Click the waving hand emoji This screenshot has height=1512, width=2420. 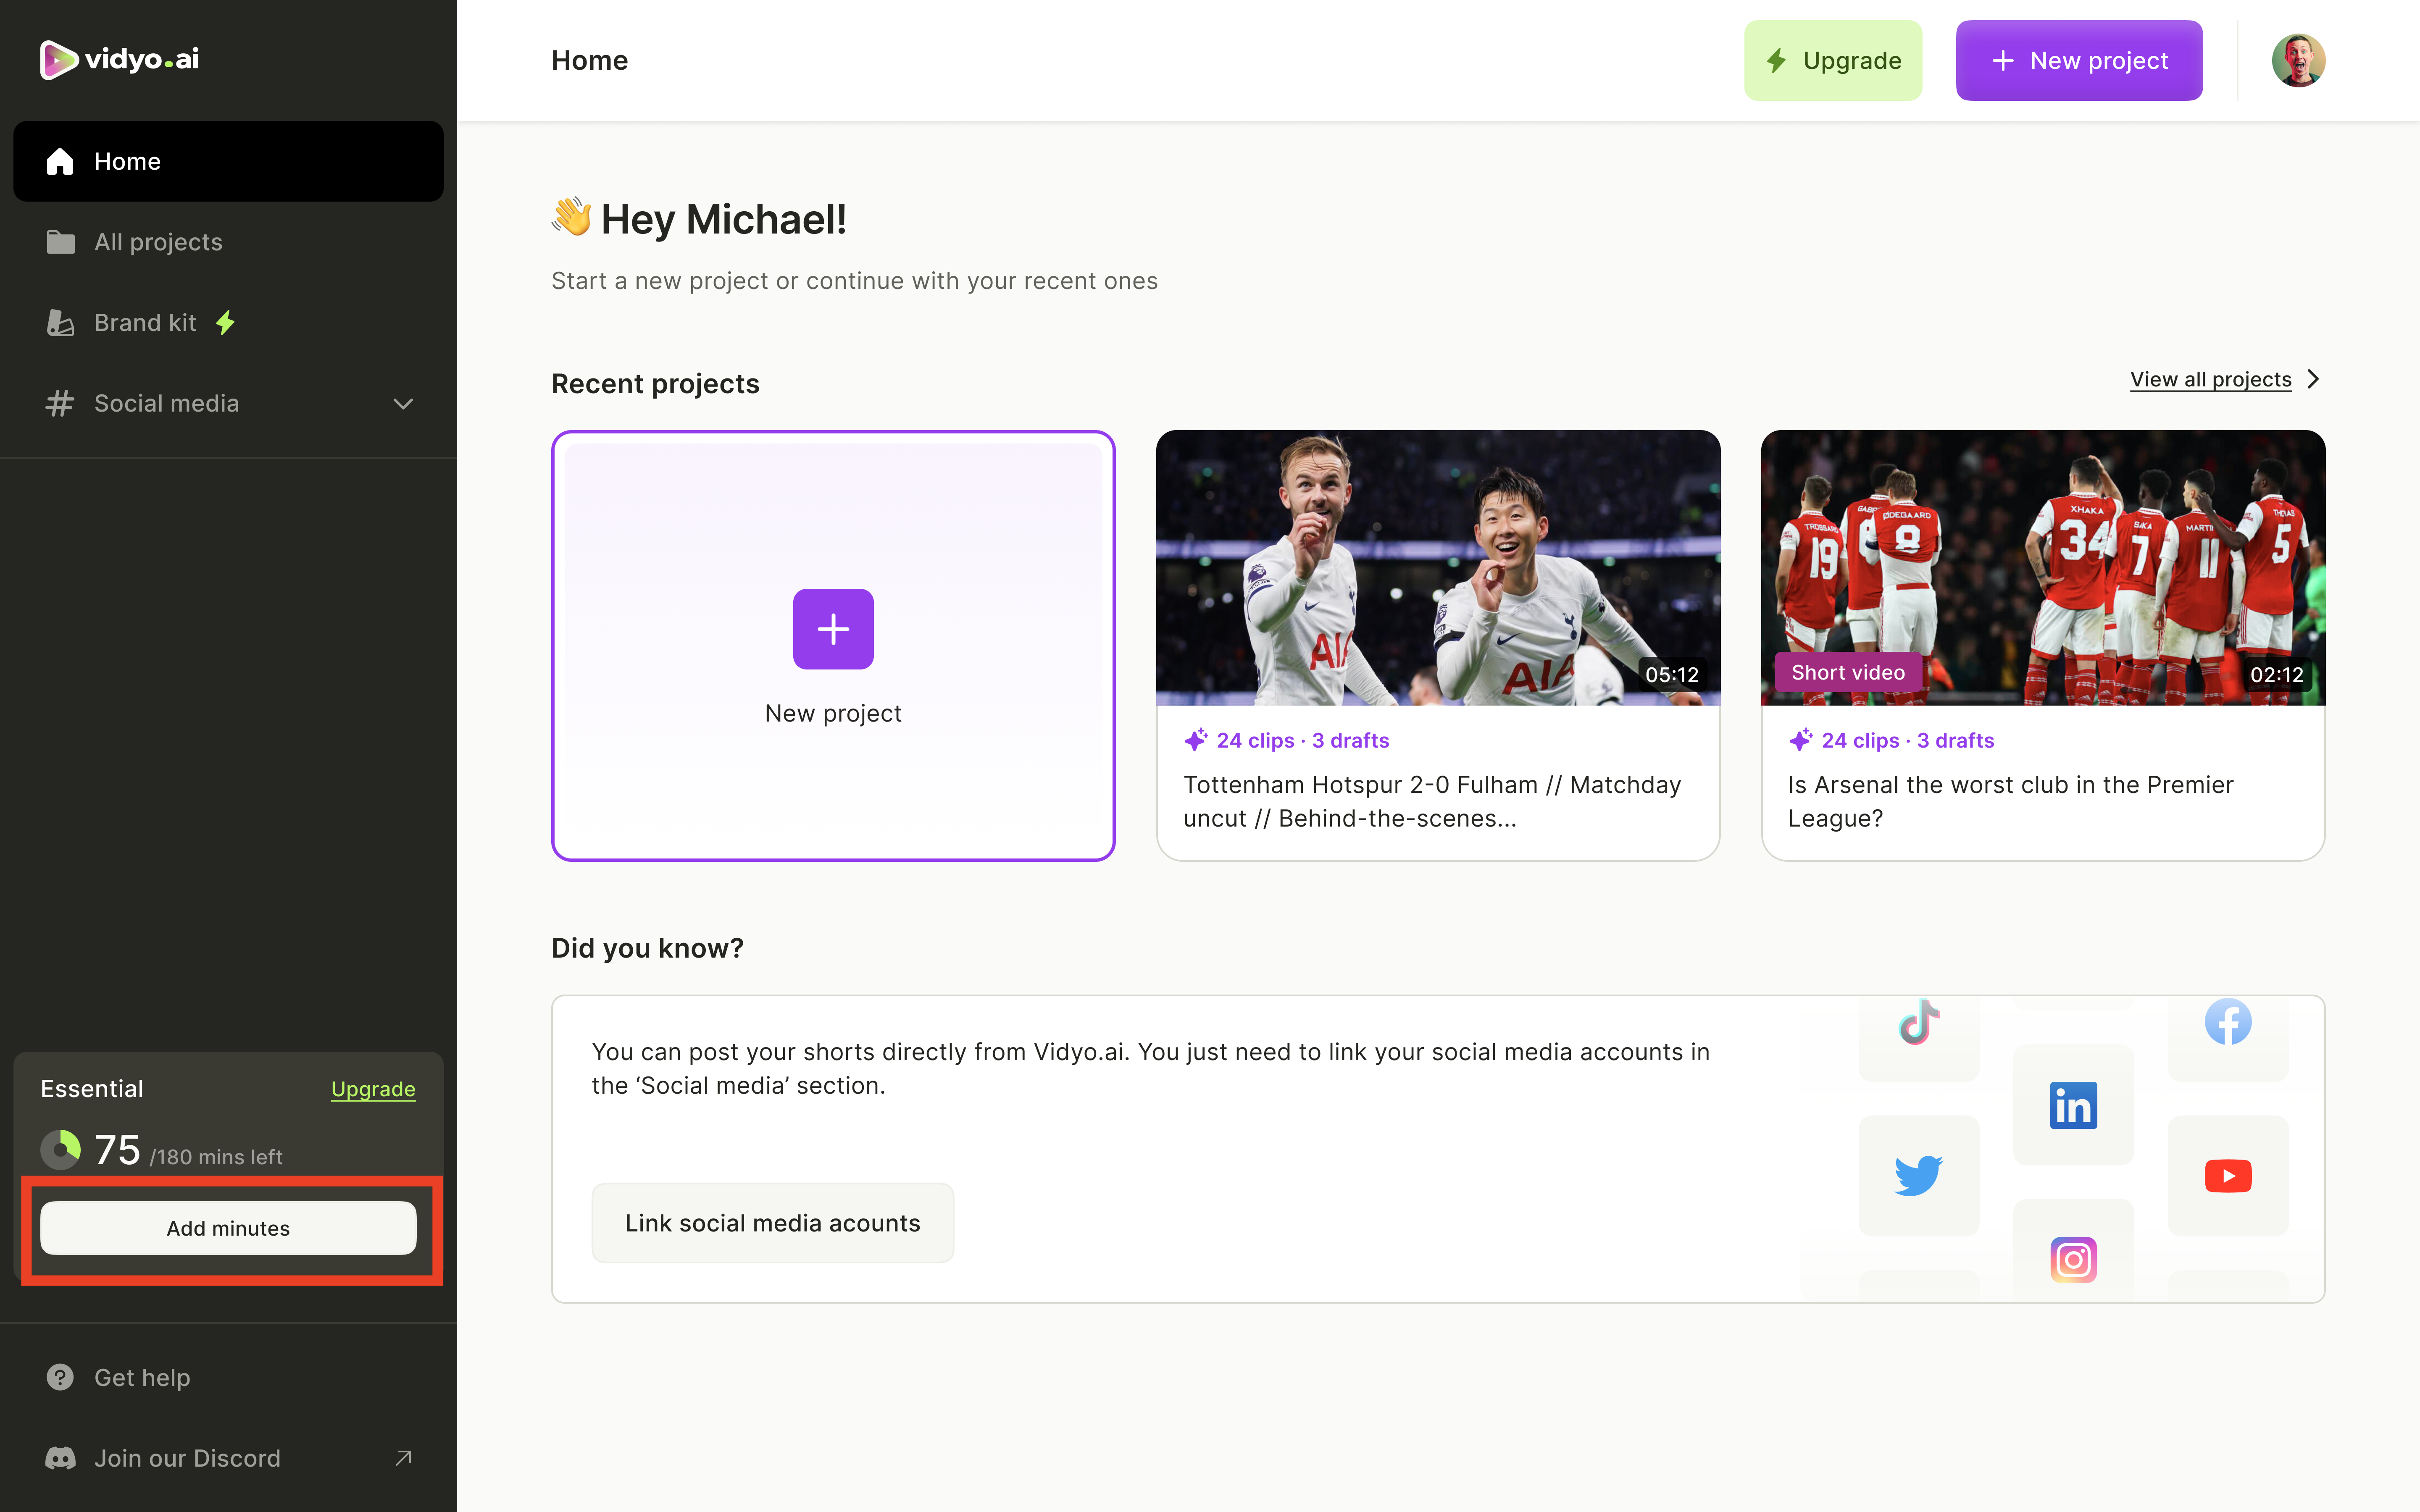[x=572, y=217]
